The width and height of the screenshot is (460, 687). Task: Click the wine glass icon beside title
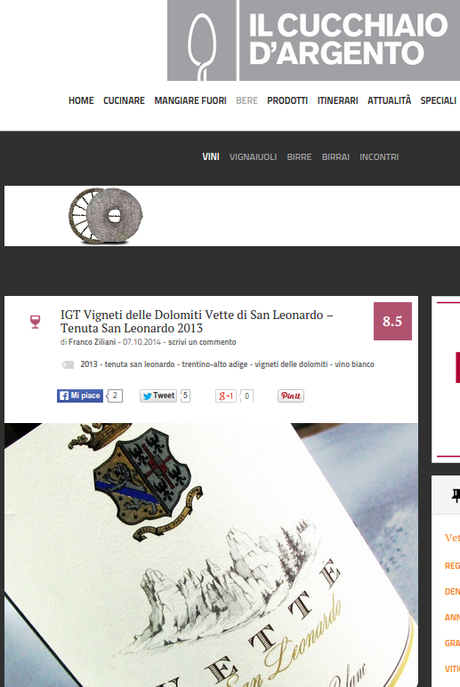pyautogui.click(x=35, y=322)
